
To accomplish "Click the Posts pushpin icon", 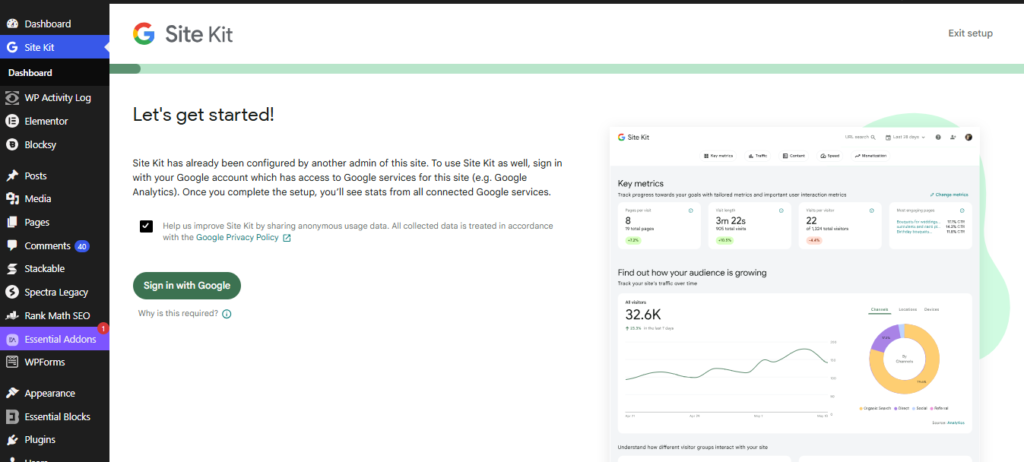I will point(12,176).
